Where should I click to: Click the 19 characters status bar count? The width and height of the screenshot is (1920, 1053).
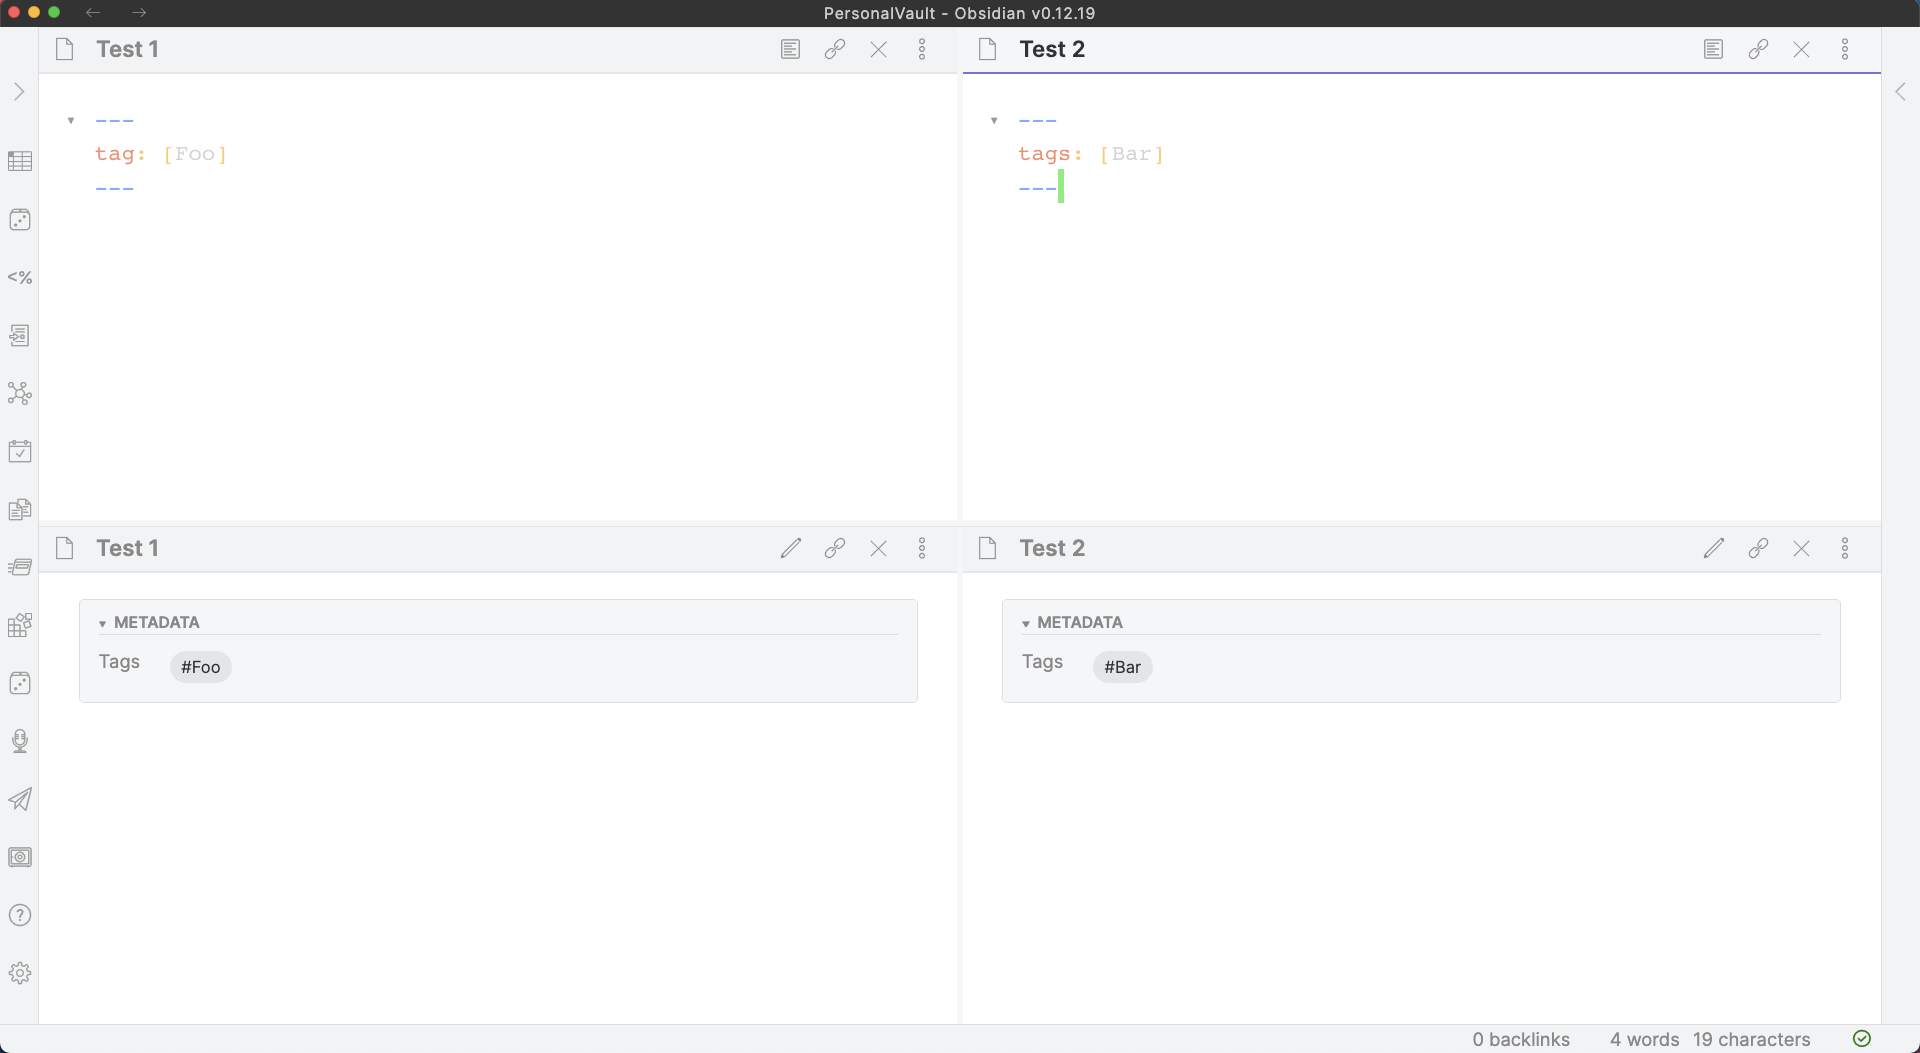click(x=1751, y=1039)
